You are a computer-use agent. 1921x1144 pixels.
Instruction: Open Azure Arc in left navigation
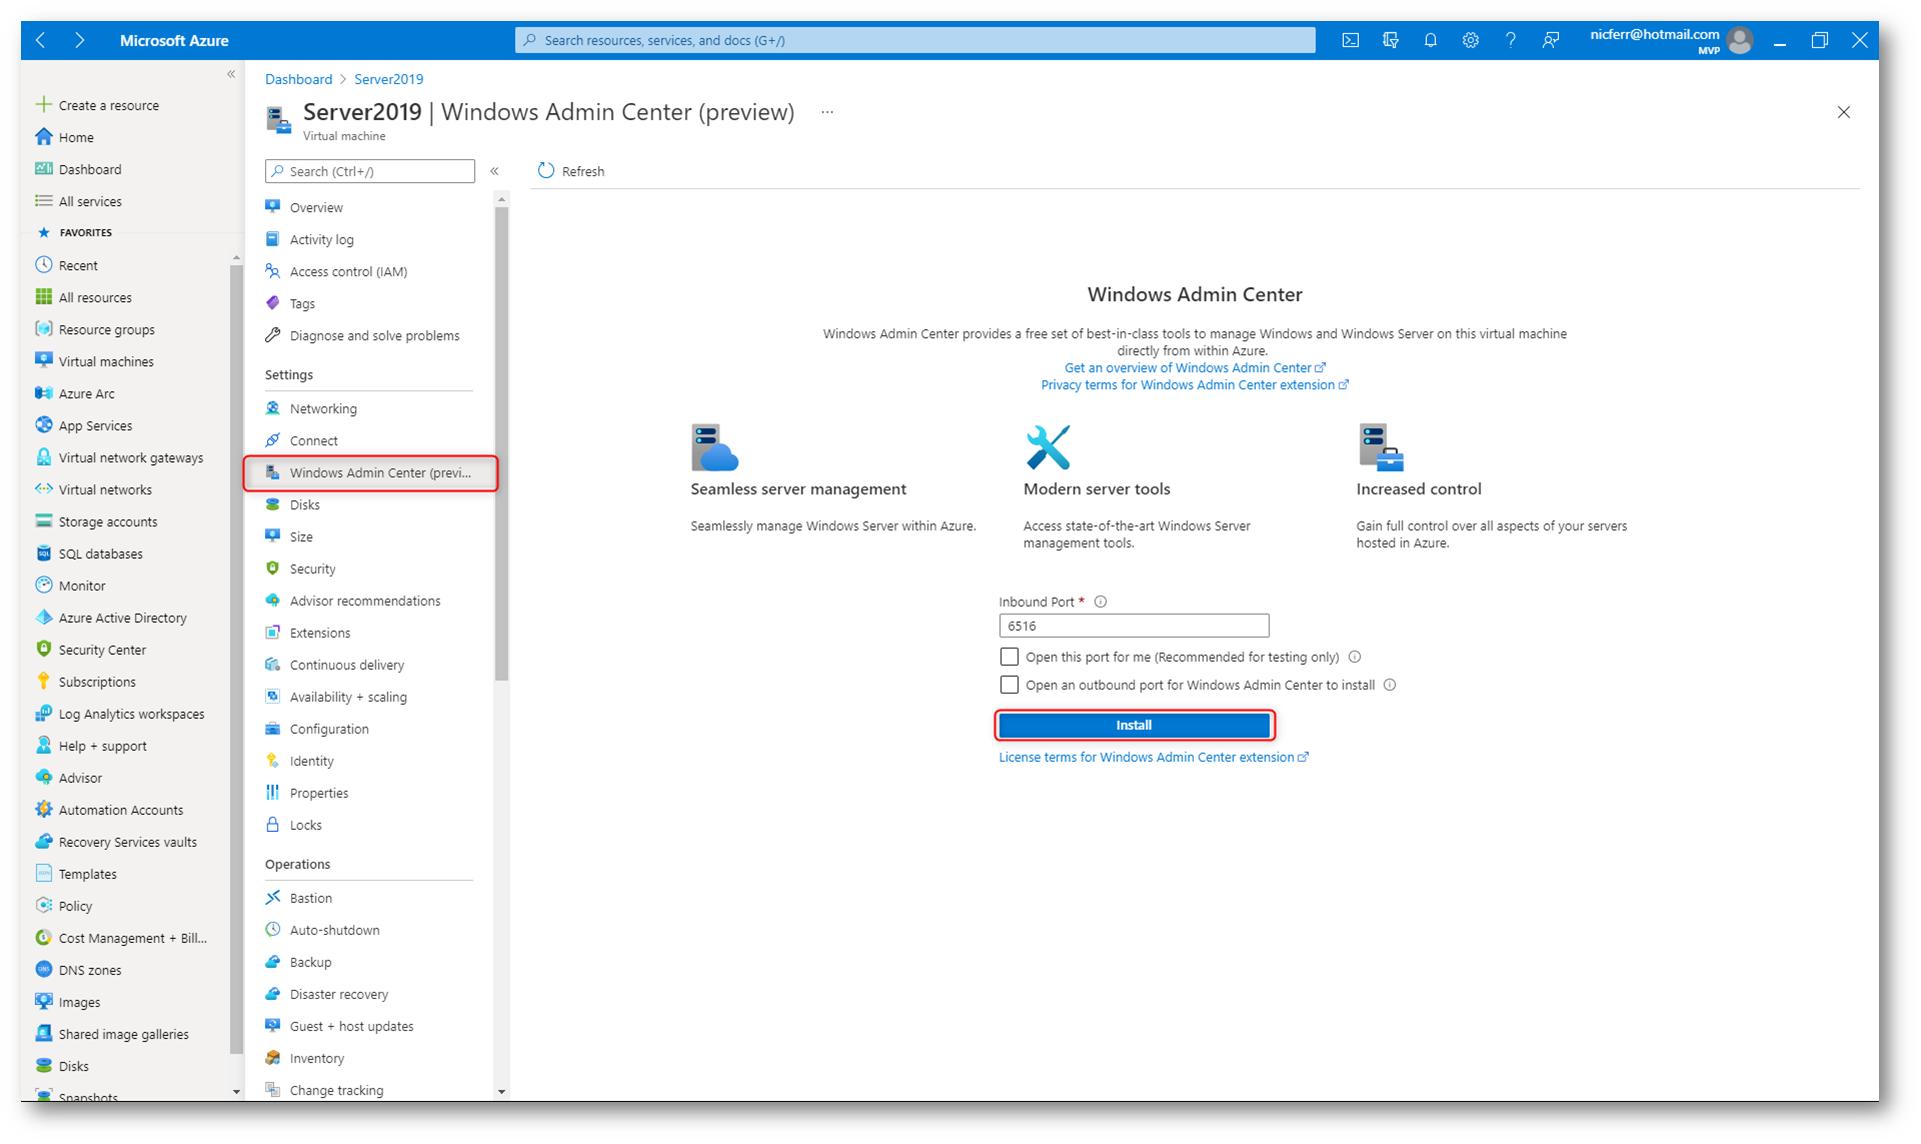tap(86, 393)
